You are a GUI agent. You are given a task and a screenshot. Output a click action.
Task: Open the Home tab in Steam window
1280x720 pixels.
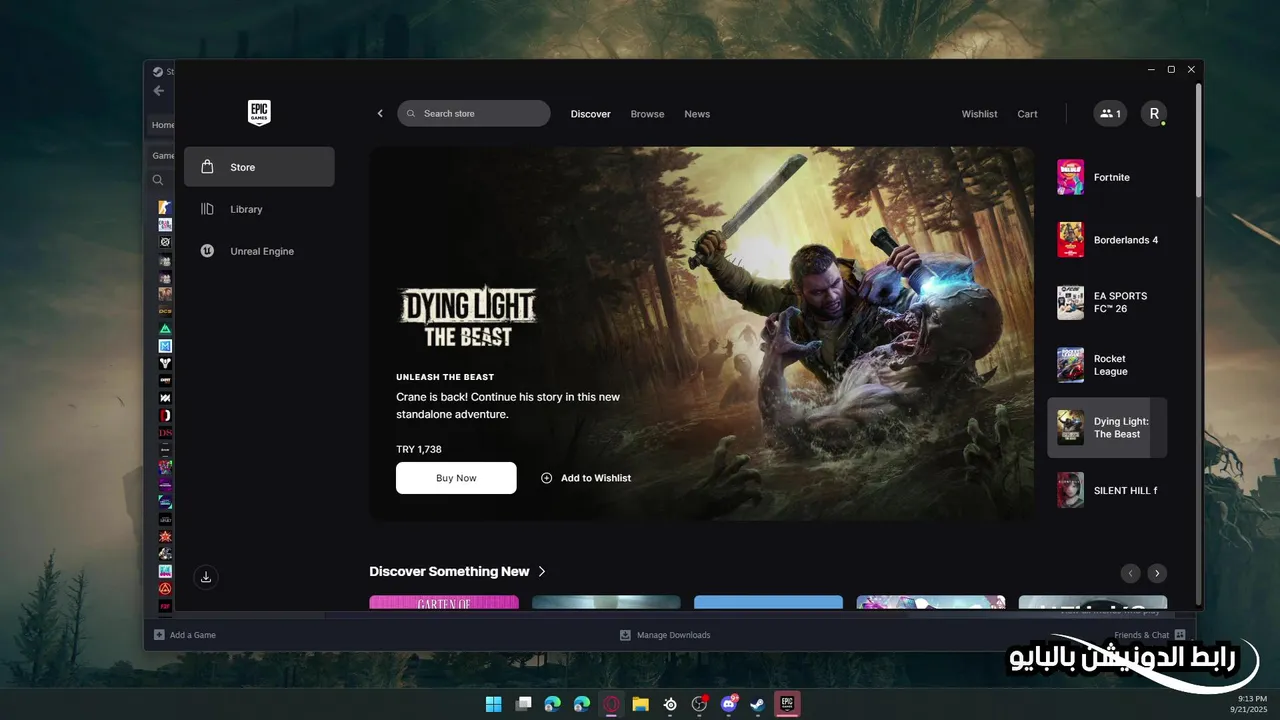pyautogui.click(x=163, y=125)
